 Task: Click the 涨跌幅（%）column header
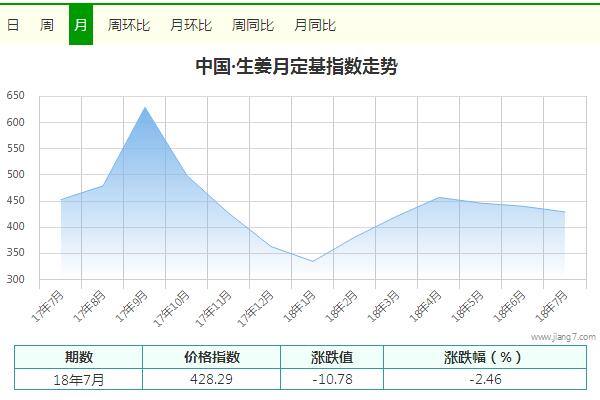[485, 357]
